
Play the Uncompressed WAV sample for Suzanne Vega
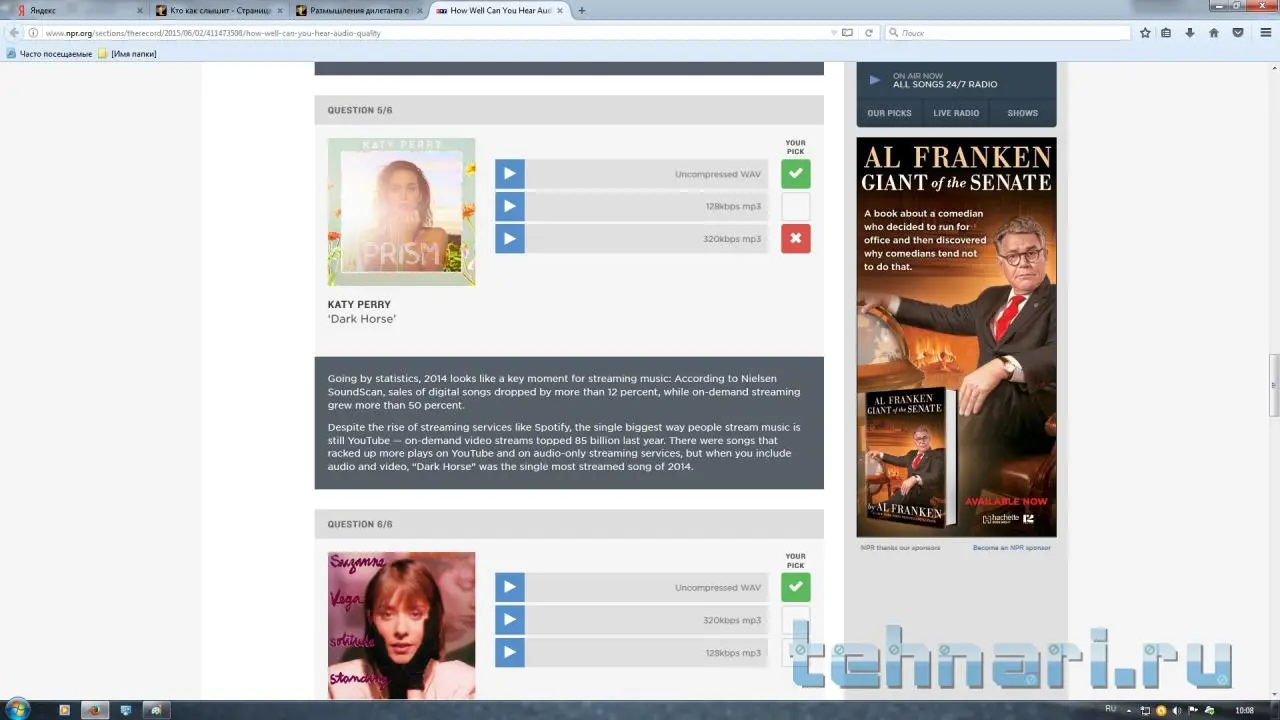click(509, 587)
